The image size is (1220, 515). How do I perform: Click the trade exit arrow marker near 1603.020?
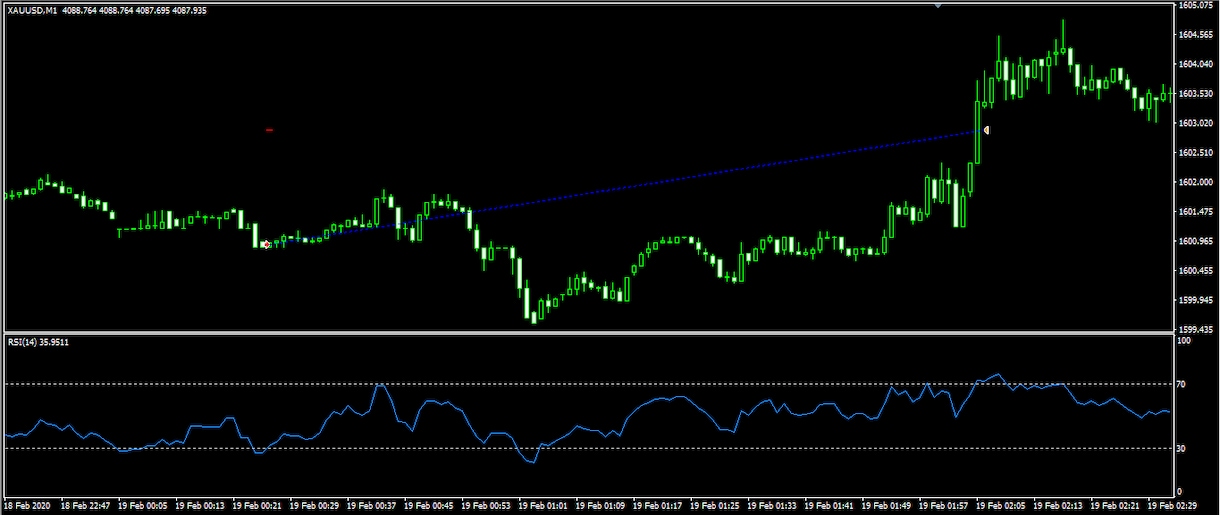(x=986, y=130)
